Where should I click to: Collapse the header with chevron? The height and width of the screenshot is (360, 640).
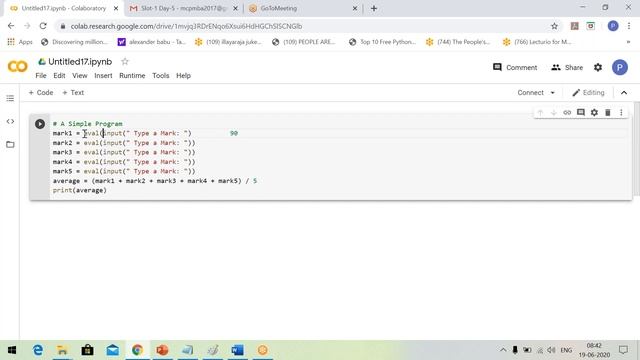pos(624,93)
